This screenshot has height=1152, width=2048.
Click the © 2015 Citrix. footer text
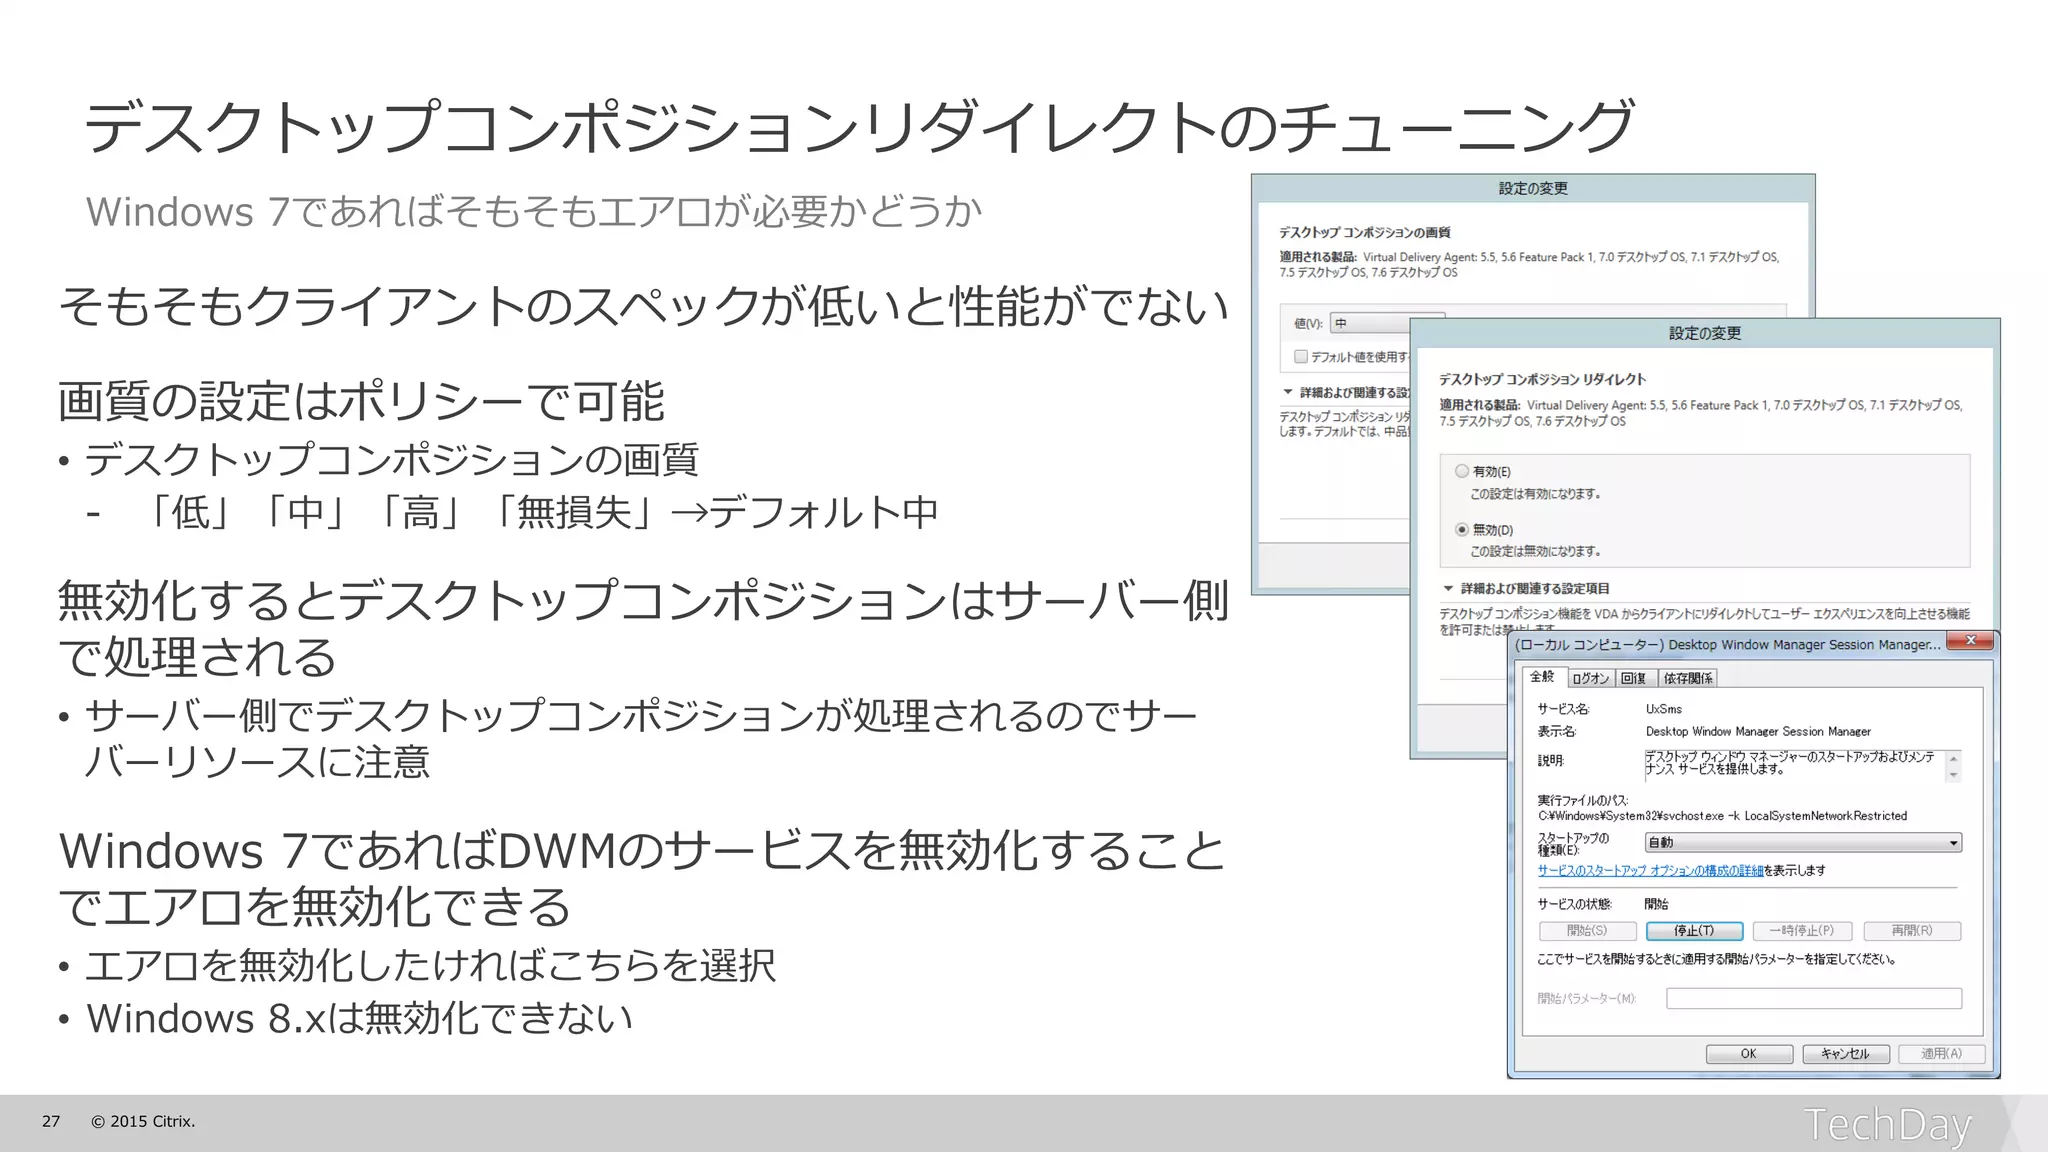(143, 1122)
